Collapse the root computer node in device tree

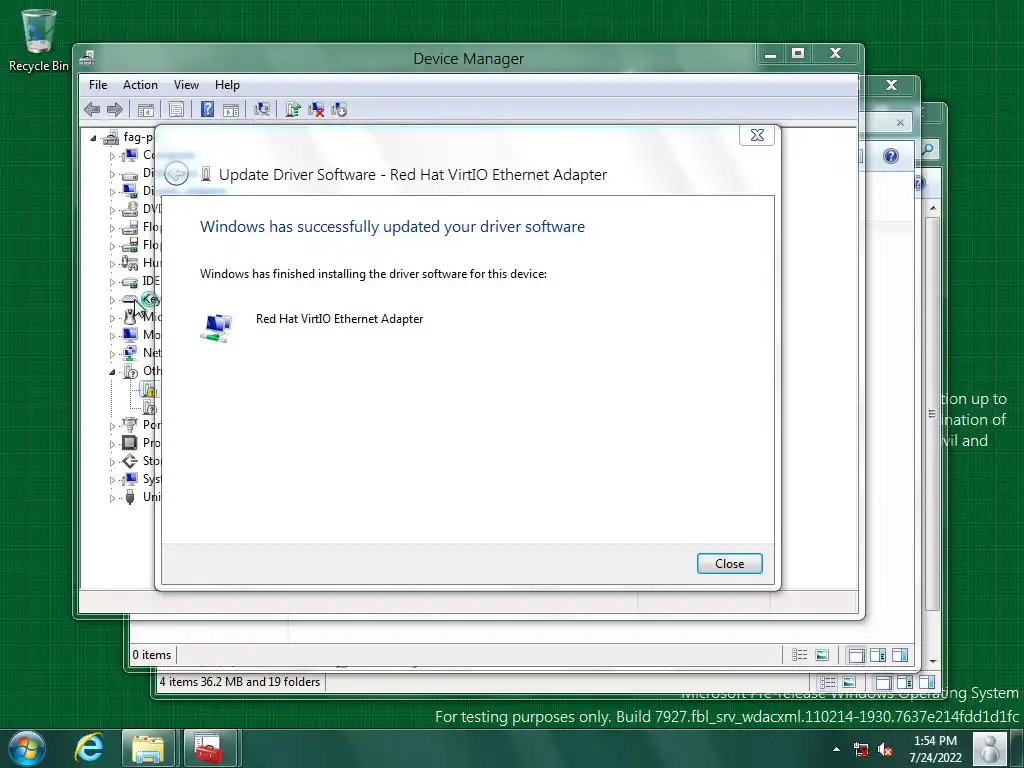[x=93, y=138]
